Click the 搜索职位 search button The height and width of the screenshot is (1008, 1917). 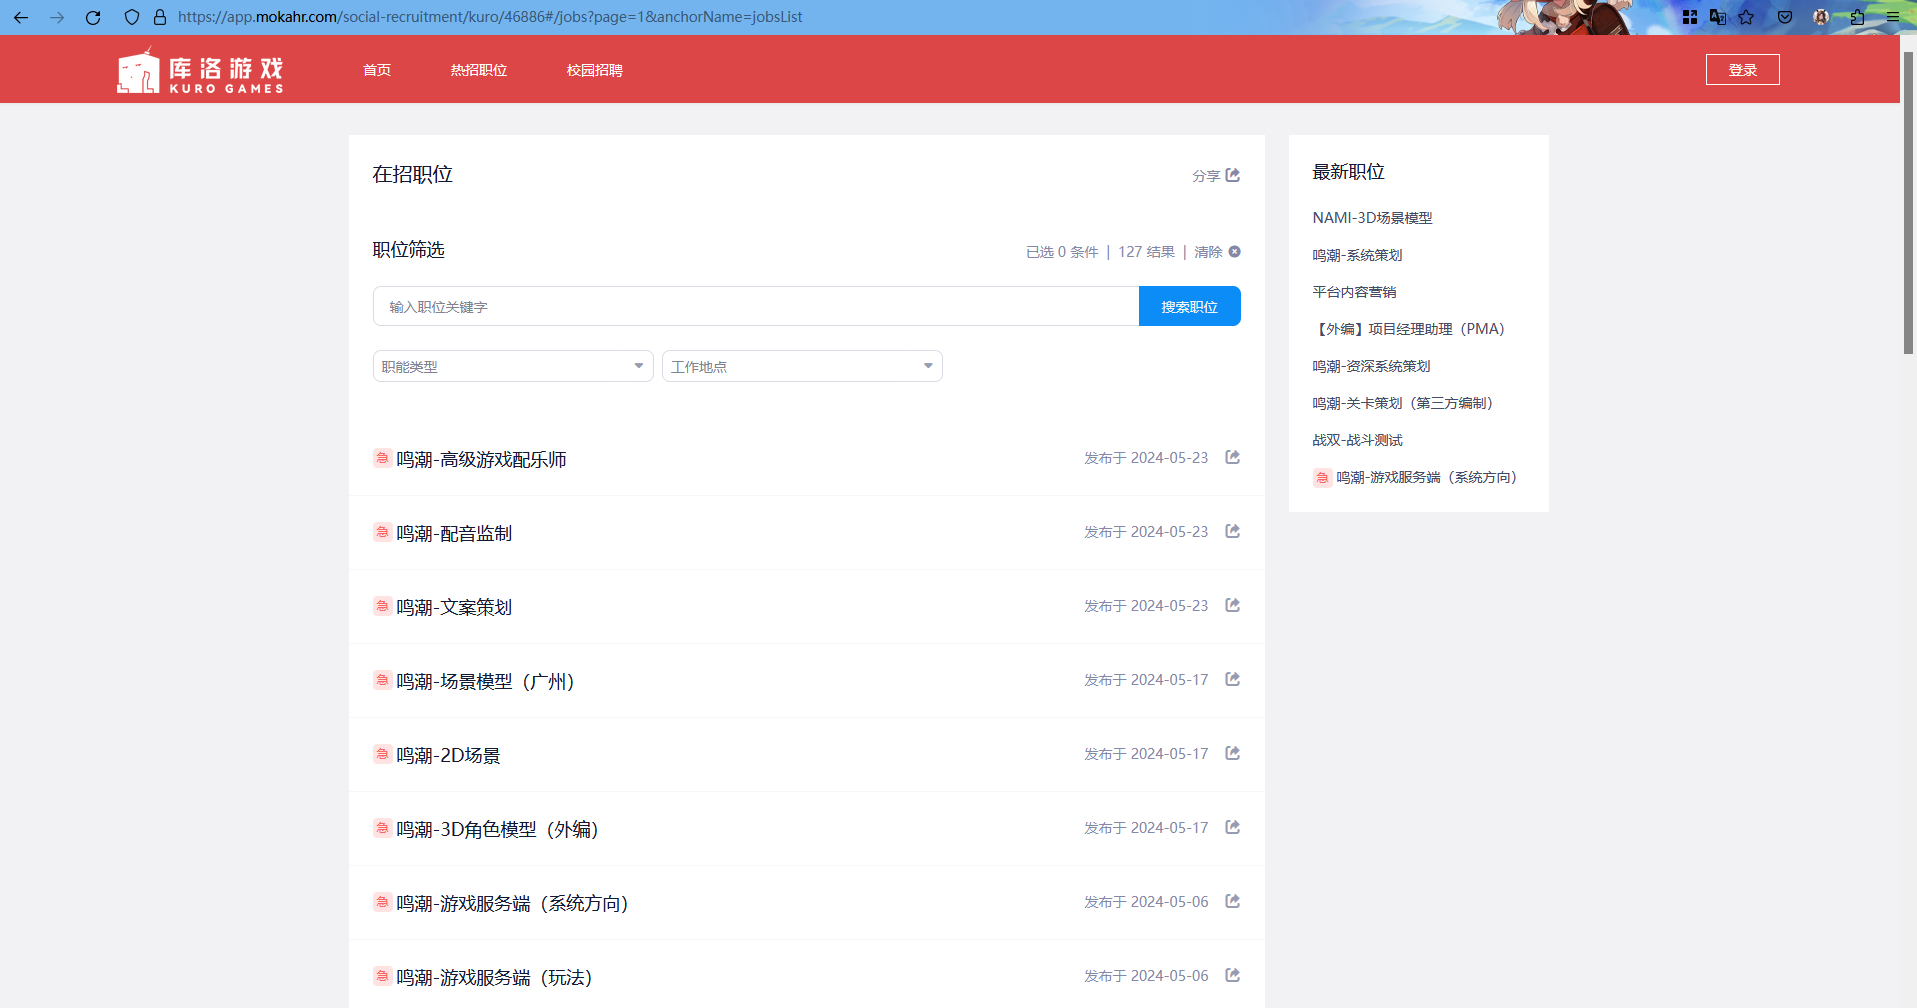click(x=1190, y=306)
